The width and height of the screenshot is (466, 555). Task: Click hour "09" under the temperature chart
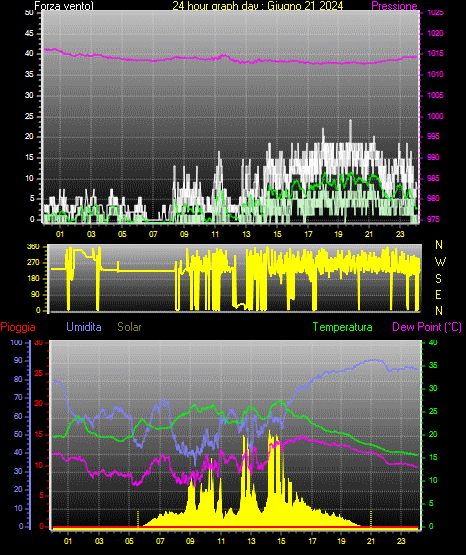point(190,541)
